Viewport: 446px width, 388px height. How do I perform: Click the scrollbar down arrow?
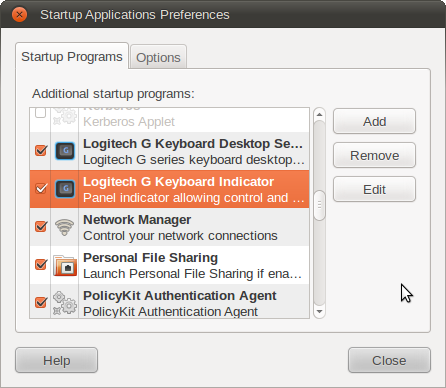click(319, 312)
